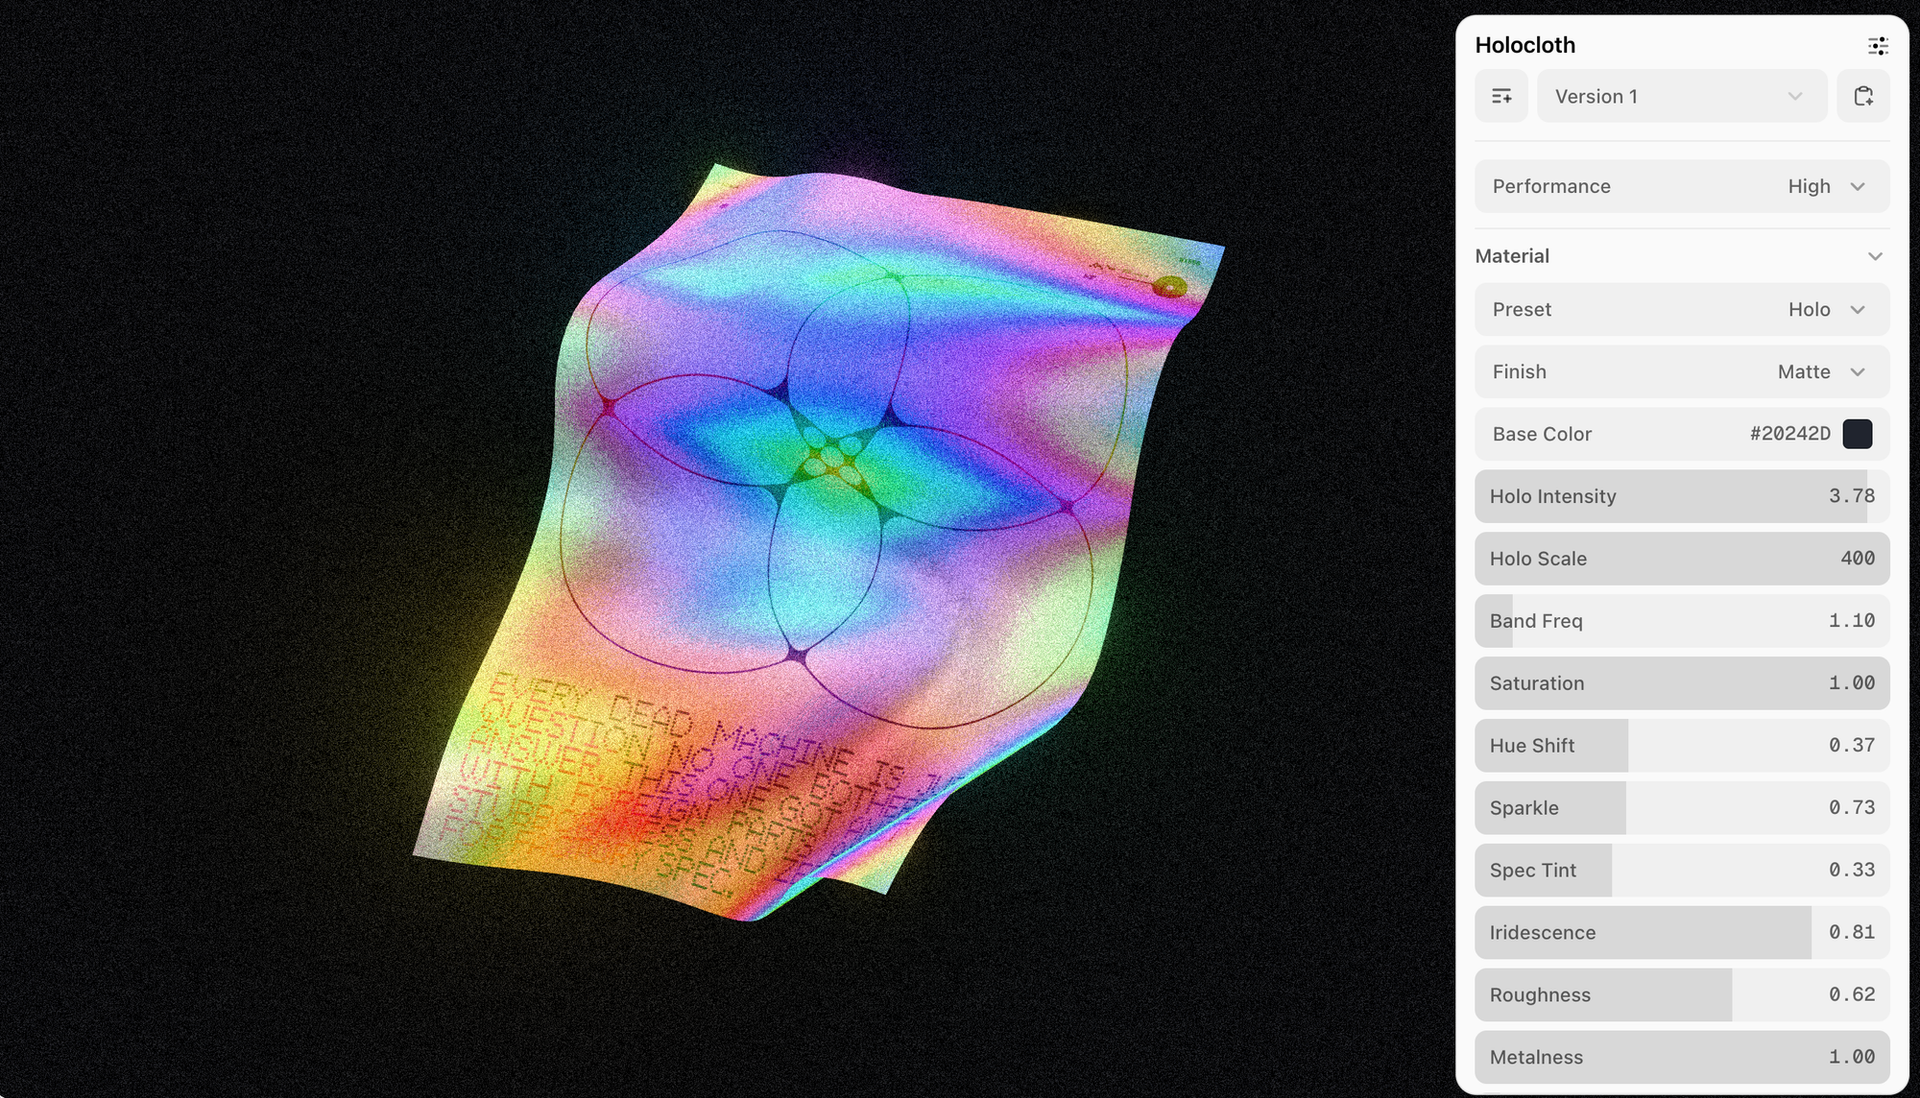
Task: Click the copy-to-clipboard icon beside Version 1
Action: point(1863,96)
